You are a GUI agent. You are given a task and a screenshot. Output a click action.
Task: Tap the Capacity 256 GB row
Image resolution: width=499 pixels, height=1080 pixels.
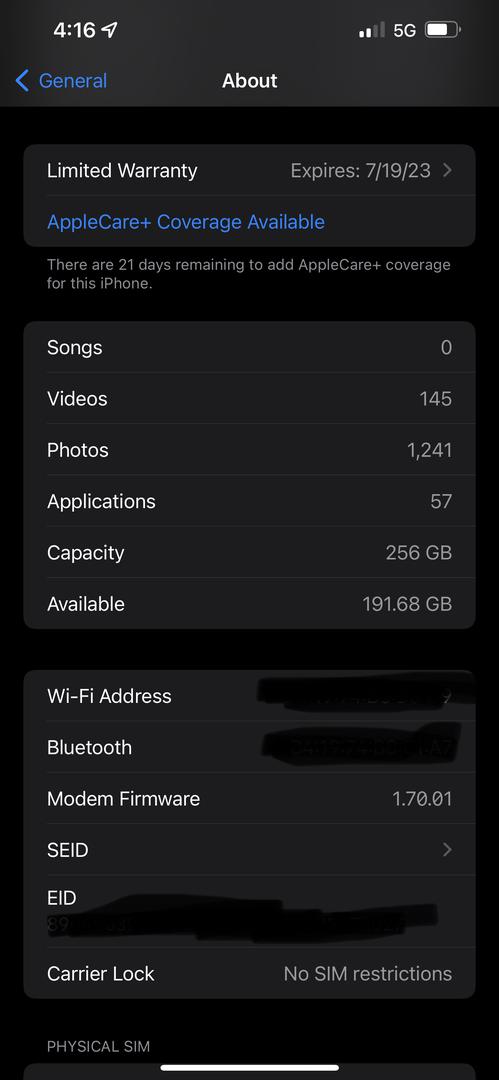250,552
